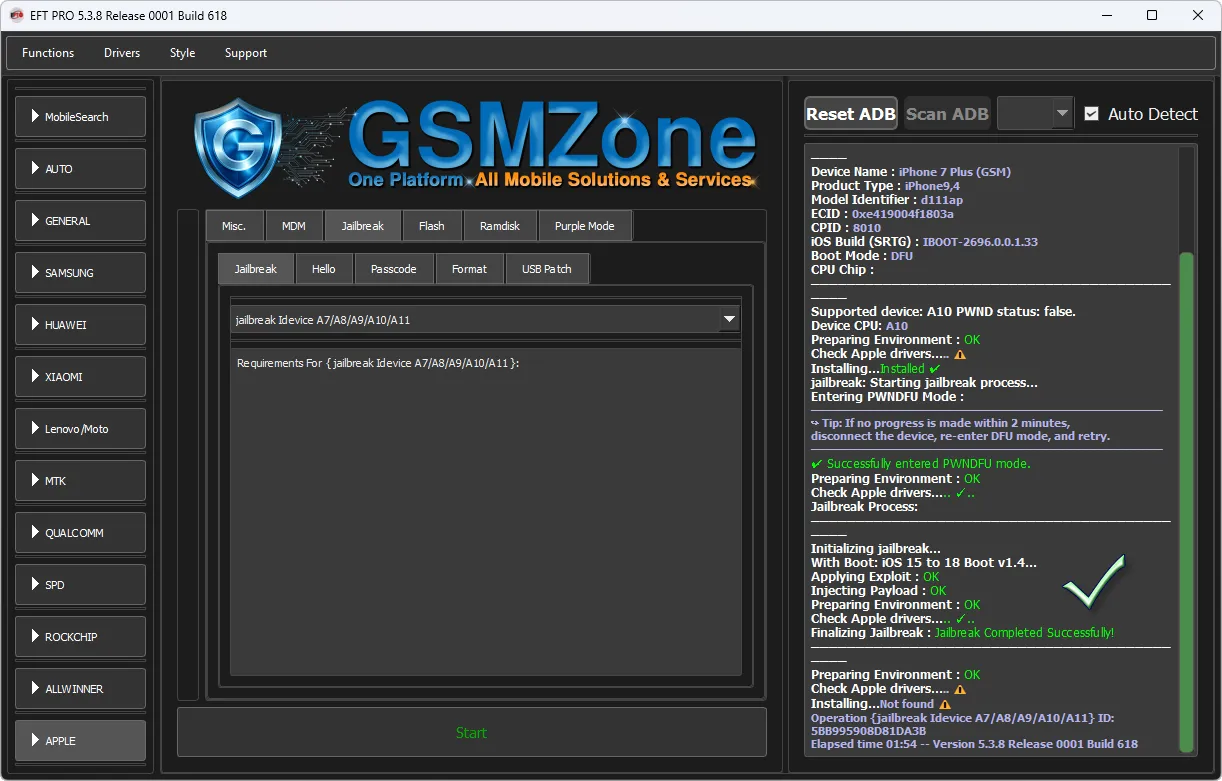Image resolution: width=1222 pixels, height=781 pixels.
Task: Select the USB Patch sub-tab
Action: 546,269
